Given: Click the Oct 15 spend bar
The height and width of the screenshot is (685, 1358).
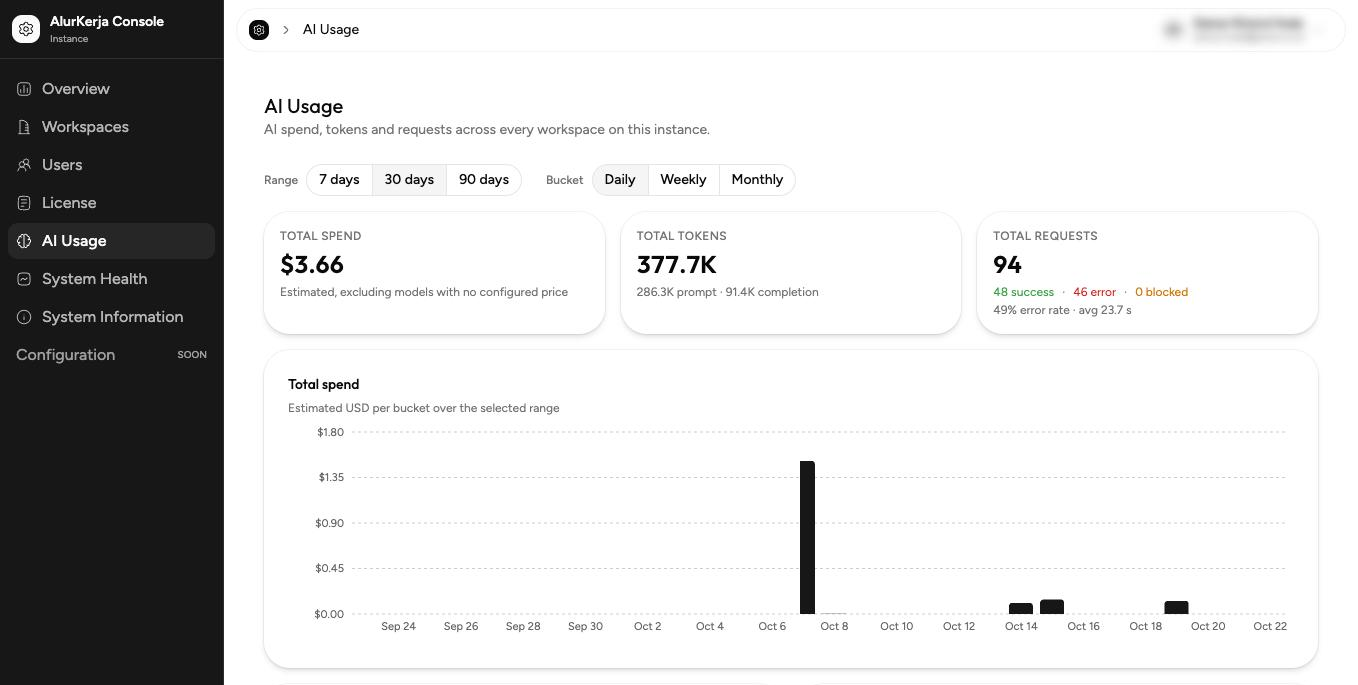Looking at the screenshot, I should pos(1052,607).
